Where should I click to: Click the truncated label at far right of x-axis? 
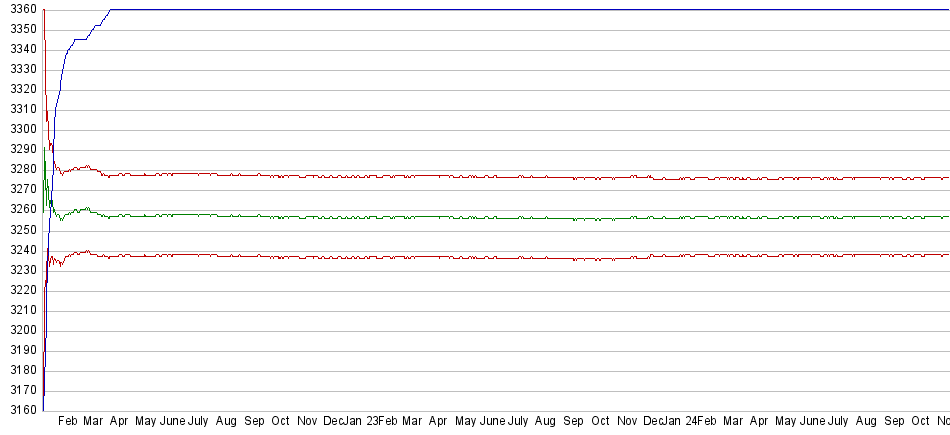pyautogui.click(x=942, y=423)
